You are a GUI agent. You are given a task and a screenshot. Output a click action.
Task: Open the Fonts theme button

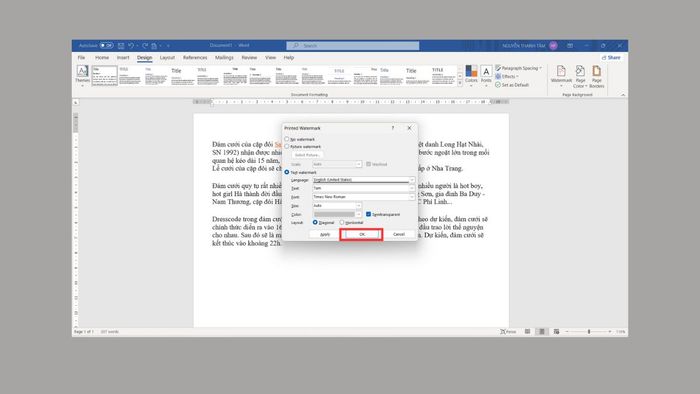point(486,75)
